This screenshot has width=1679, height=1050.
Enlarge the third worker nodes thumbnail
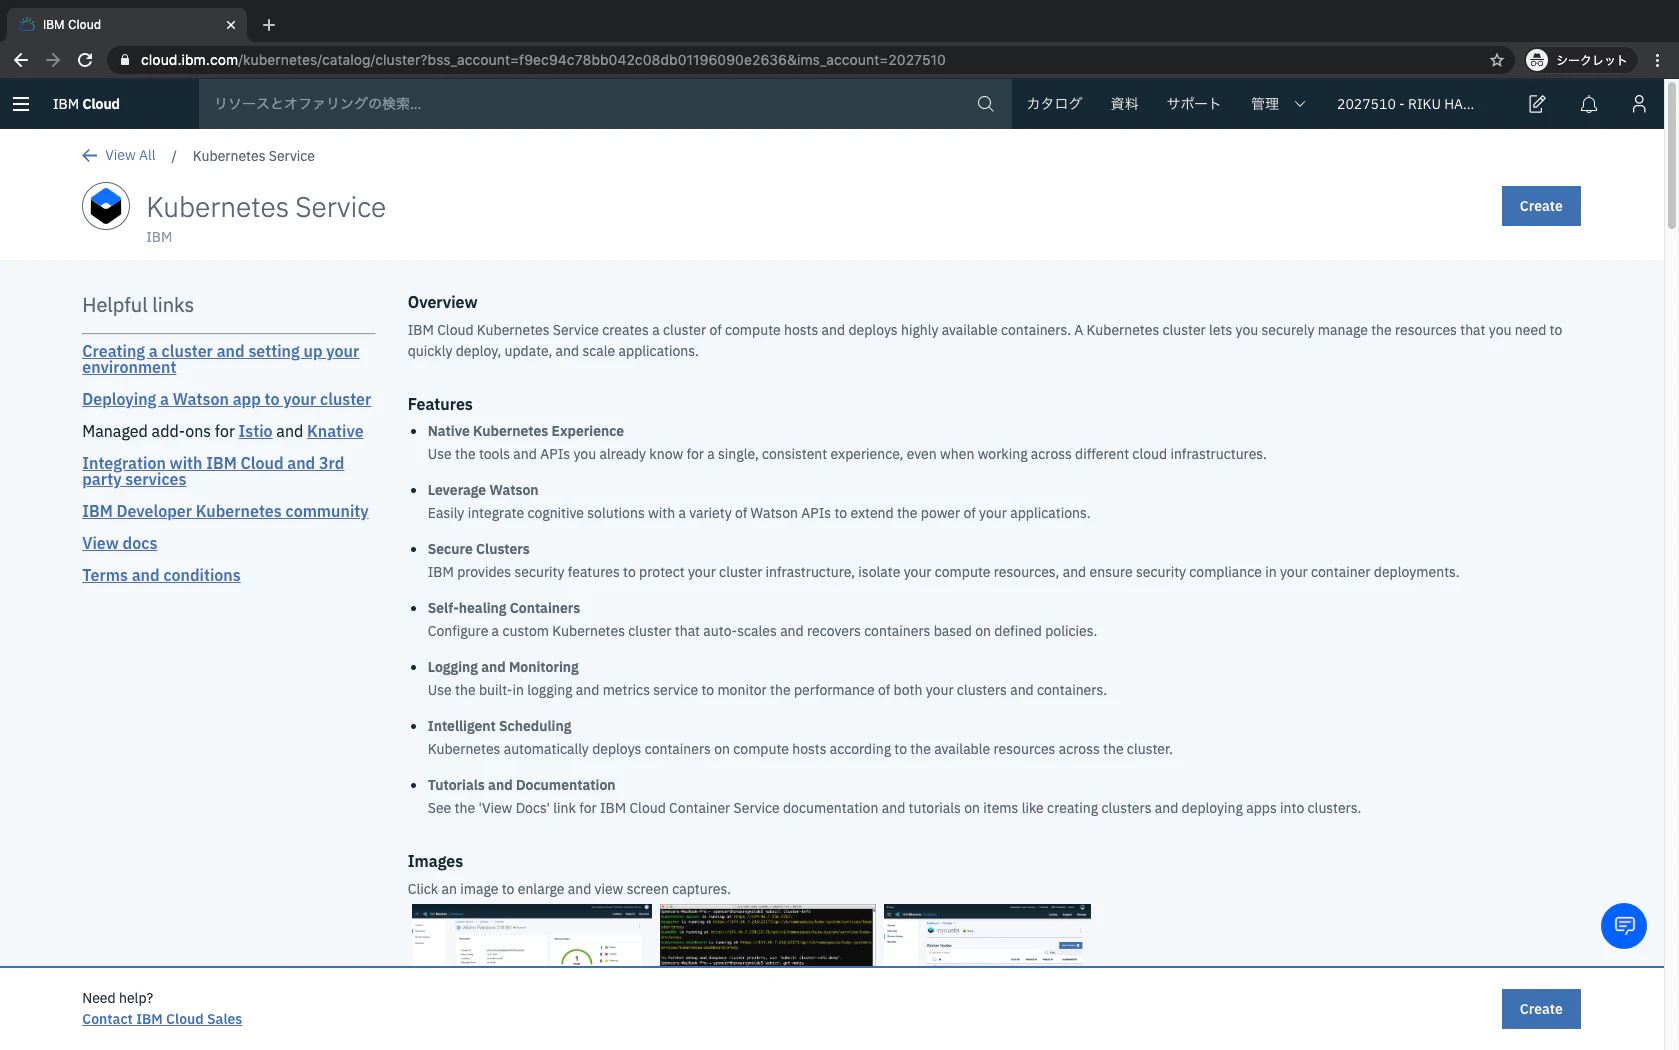coord(987,935)
